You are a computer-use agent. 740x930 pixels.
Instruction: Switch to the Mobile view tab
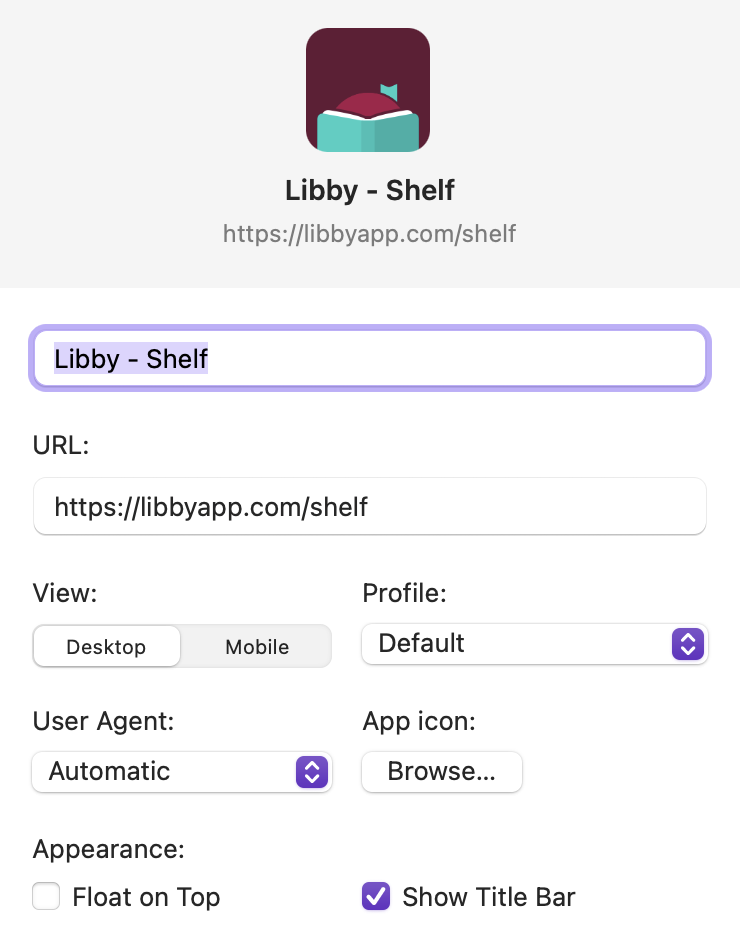256,646
